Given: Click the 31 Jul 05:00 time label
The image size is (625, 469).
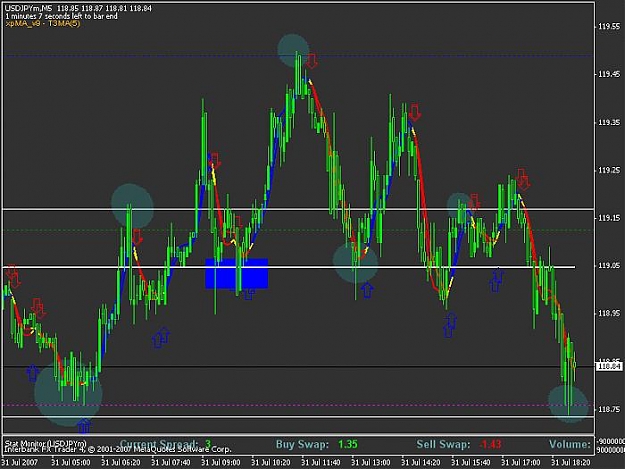Looking at the screenshot, I should click(x=71, y=463).
